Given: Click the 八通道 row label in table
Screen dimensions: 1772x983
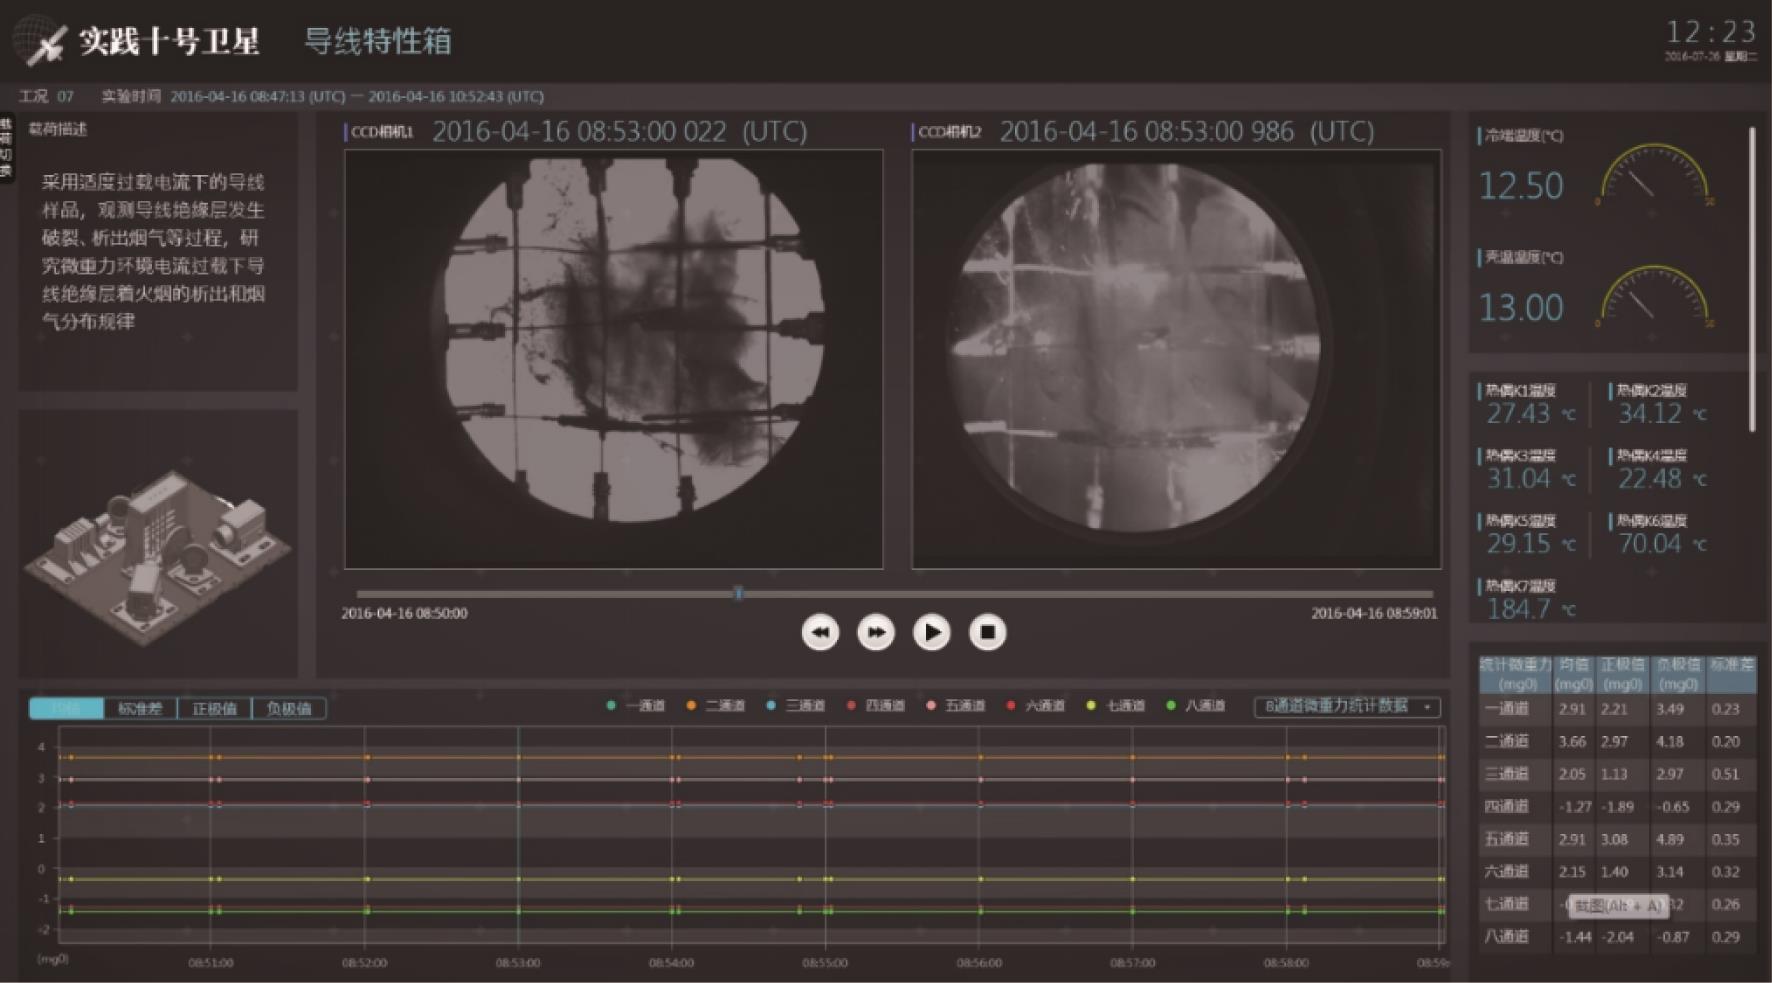Looking at the screenshot, I should click(1507, 937).
